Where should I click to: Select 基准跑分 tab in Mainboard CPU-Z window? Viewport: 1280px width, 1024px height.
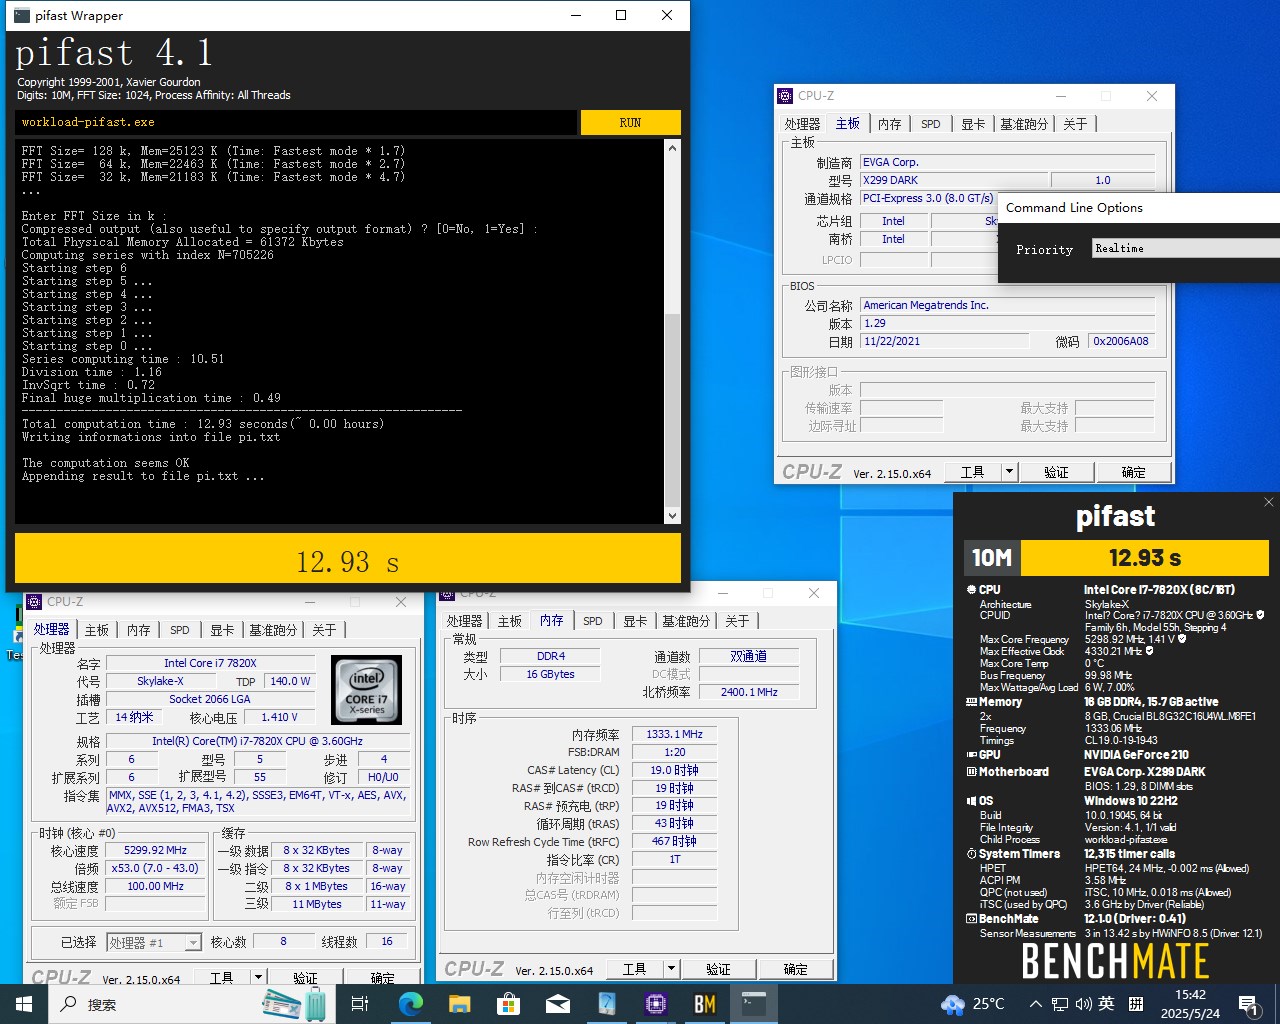click(1024, 124)
